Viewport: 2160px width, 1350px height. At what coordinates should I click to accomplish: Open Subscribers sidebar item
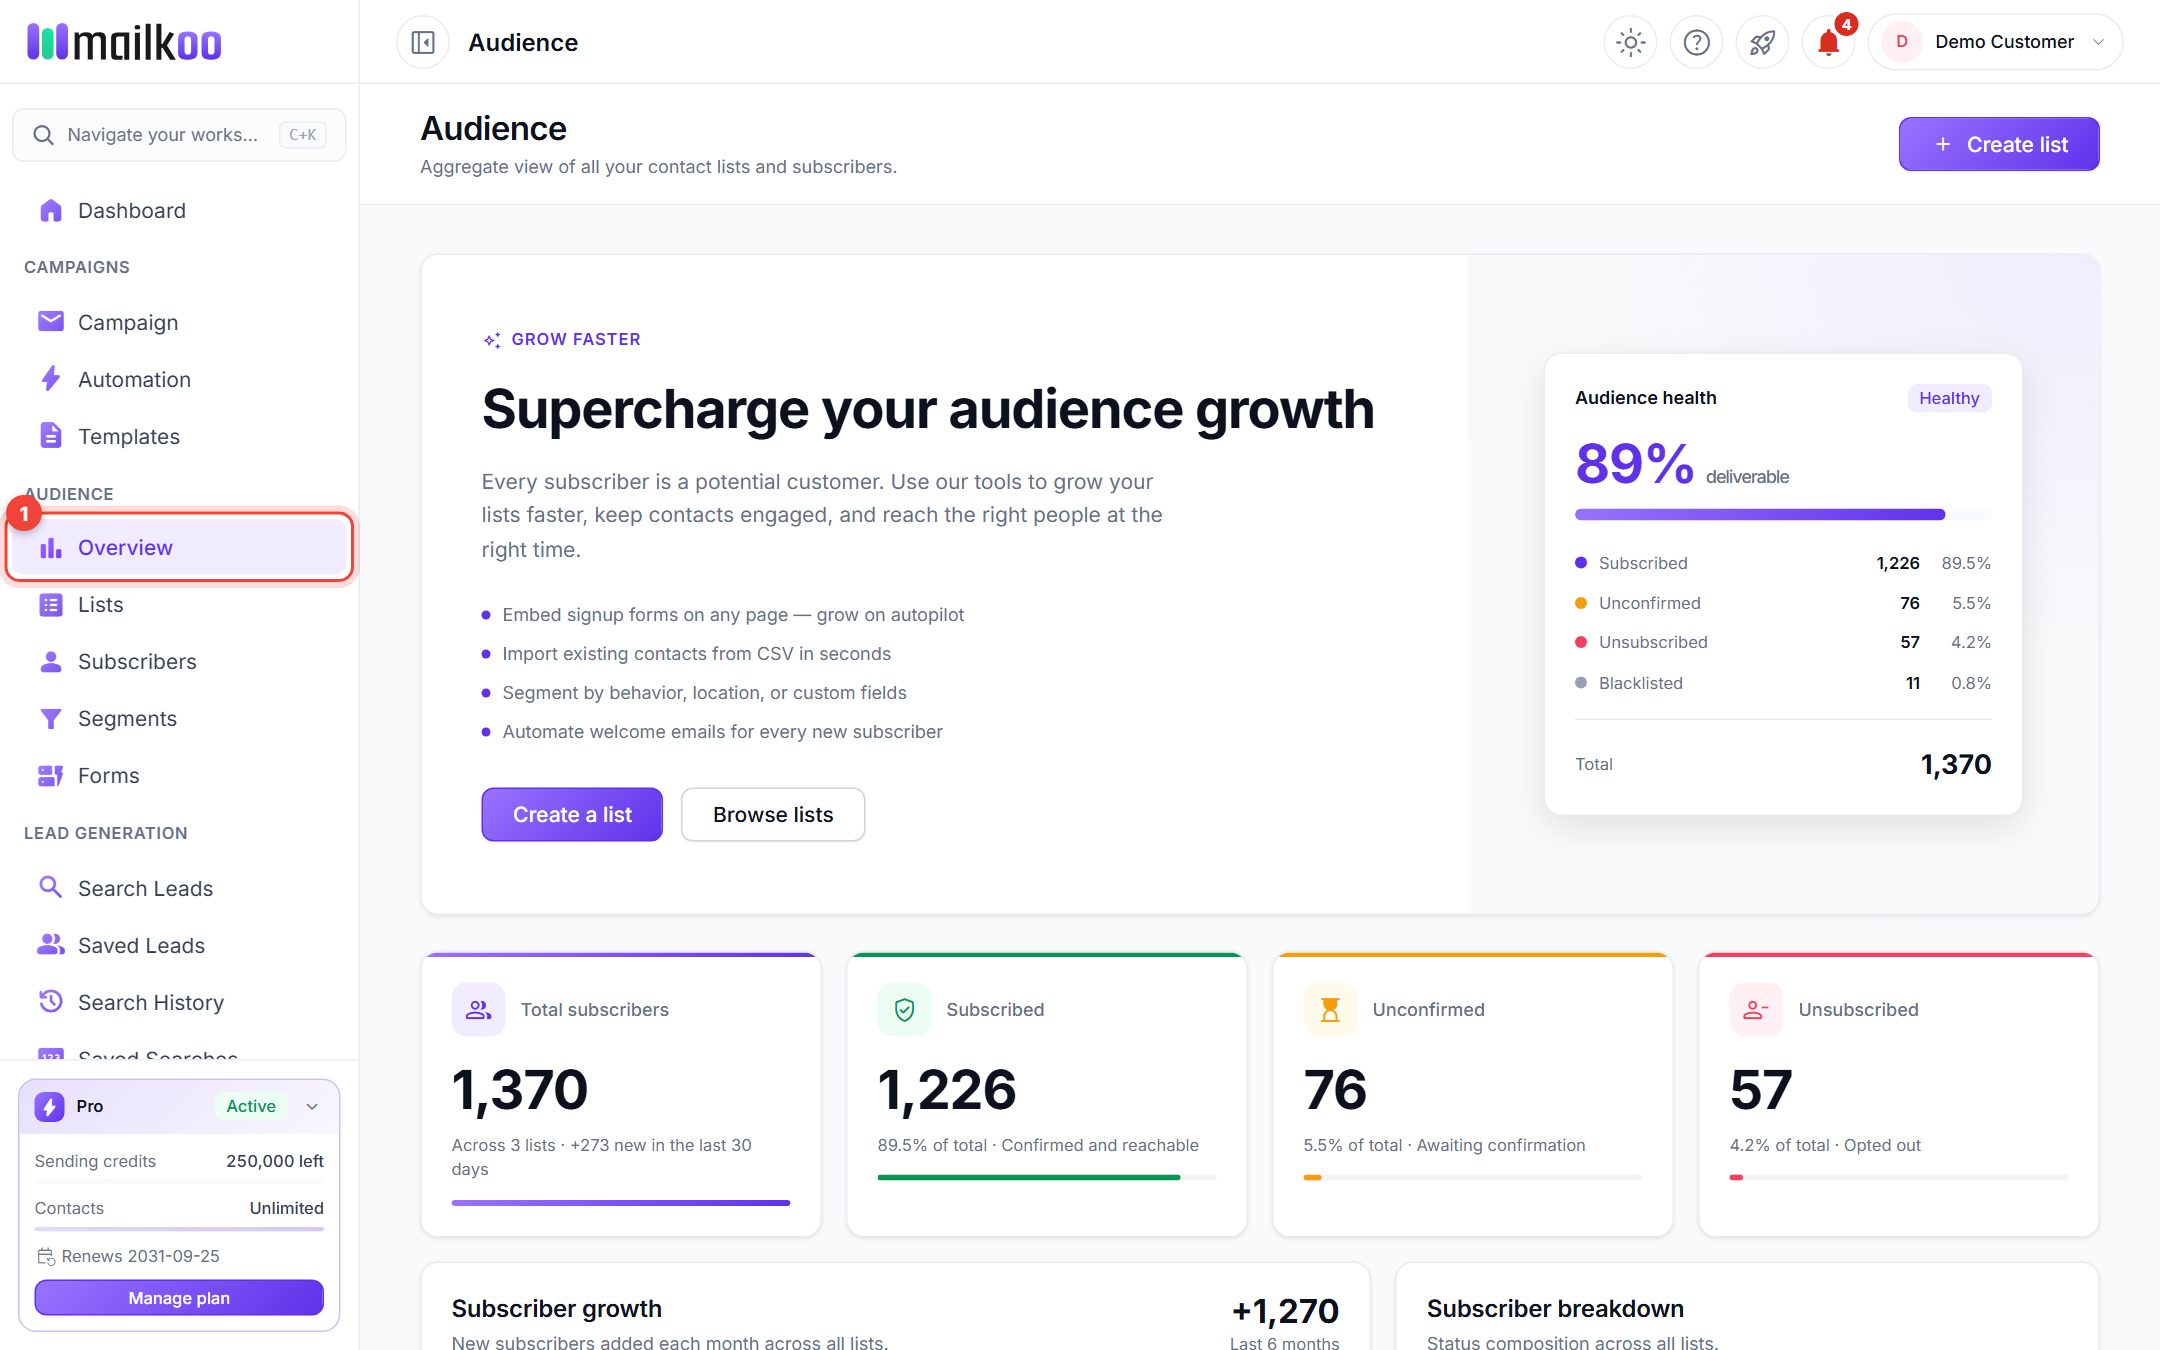[179, 661]
